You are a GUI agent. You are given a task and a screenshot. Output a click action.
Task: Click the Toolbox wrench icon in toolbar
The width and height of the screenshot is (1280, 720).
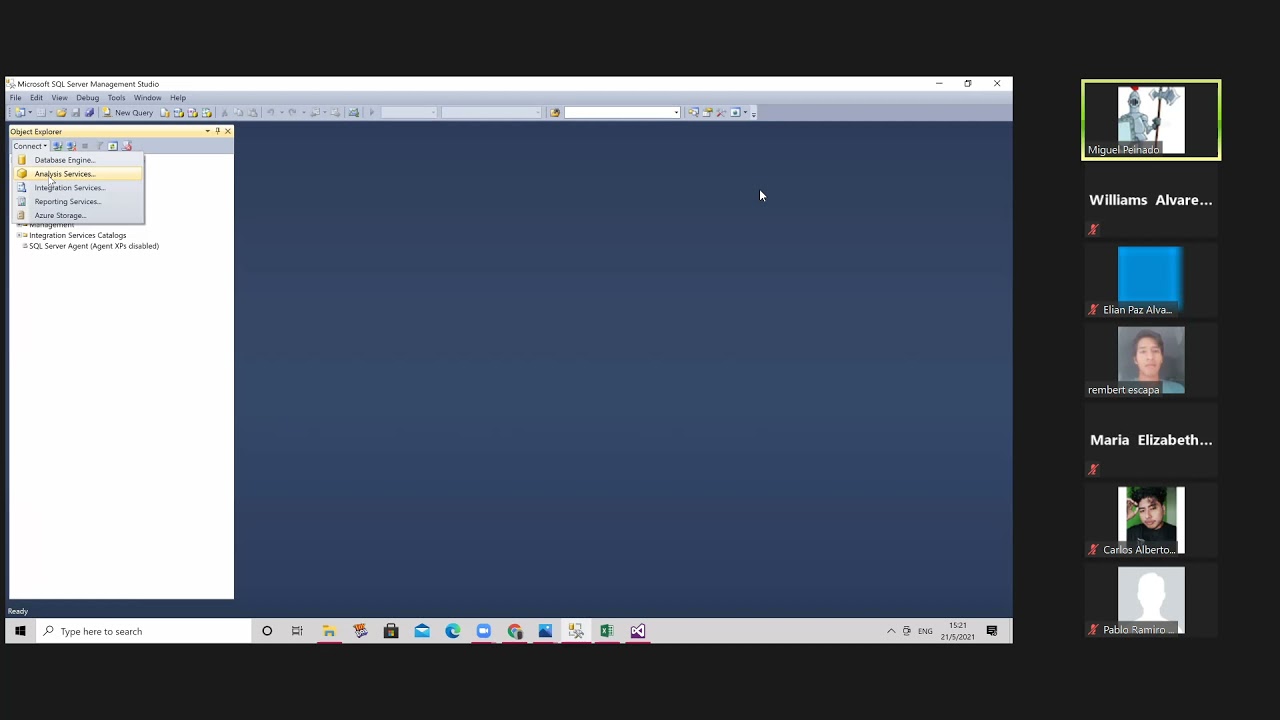click(721, 113)
